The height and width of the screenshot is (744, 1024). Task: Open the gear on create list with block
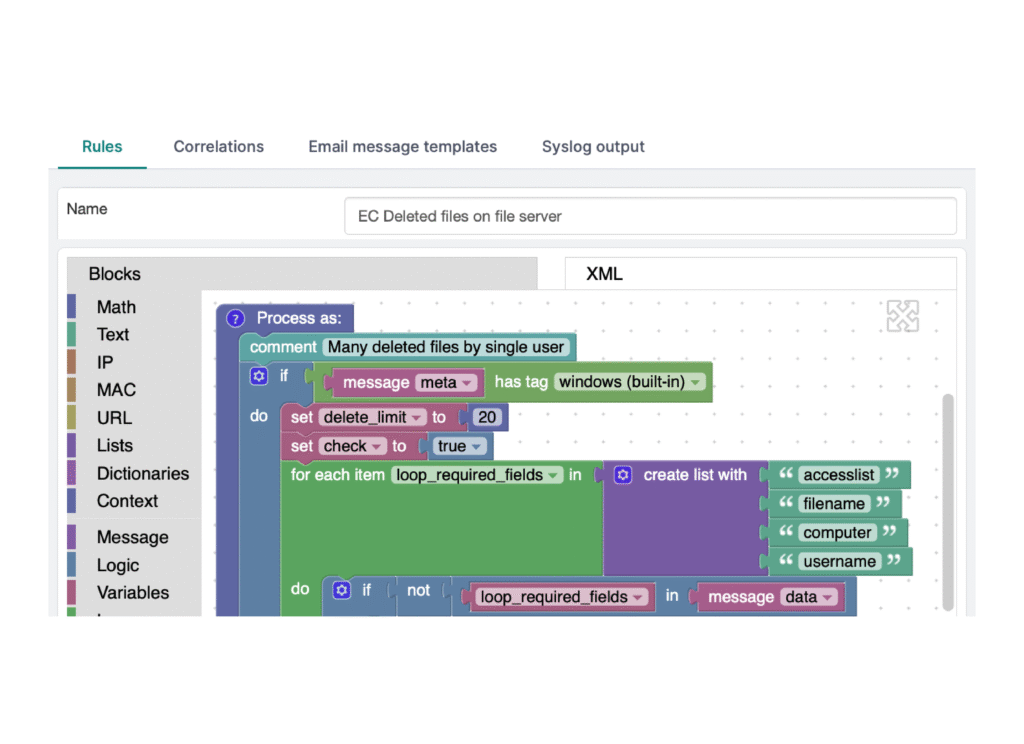[x=623, y=475]
